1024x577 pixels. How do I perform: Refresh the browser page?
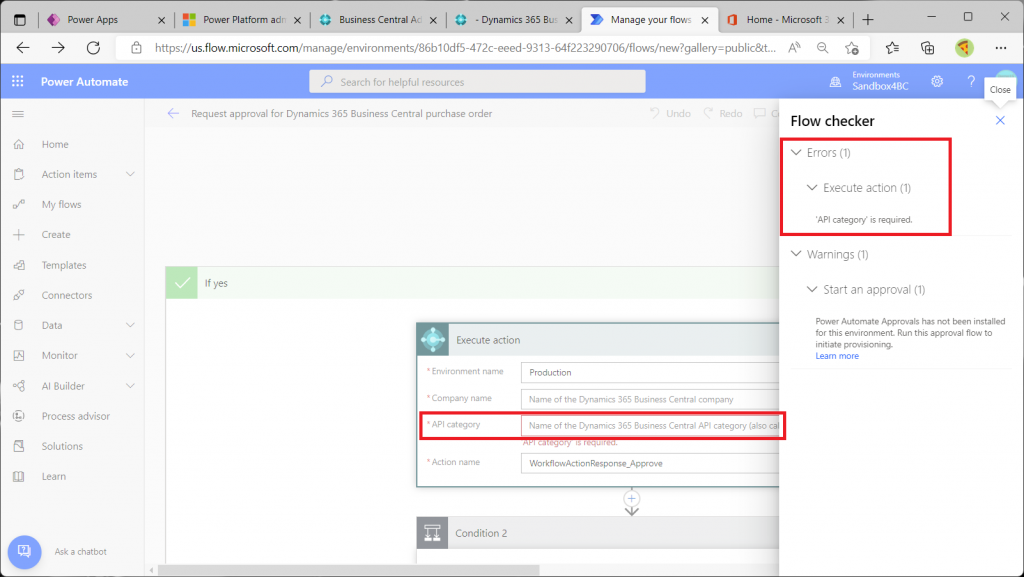[x=93, y=48]
